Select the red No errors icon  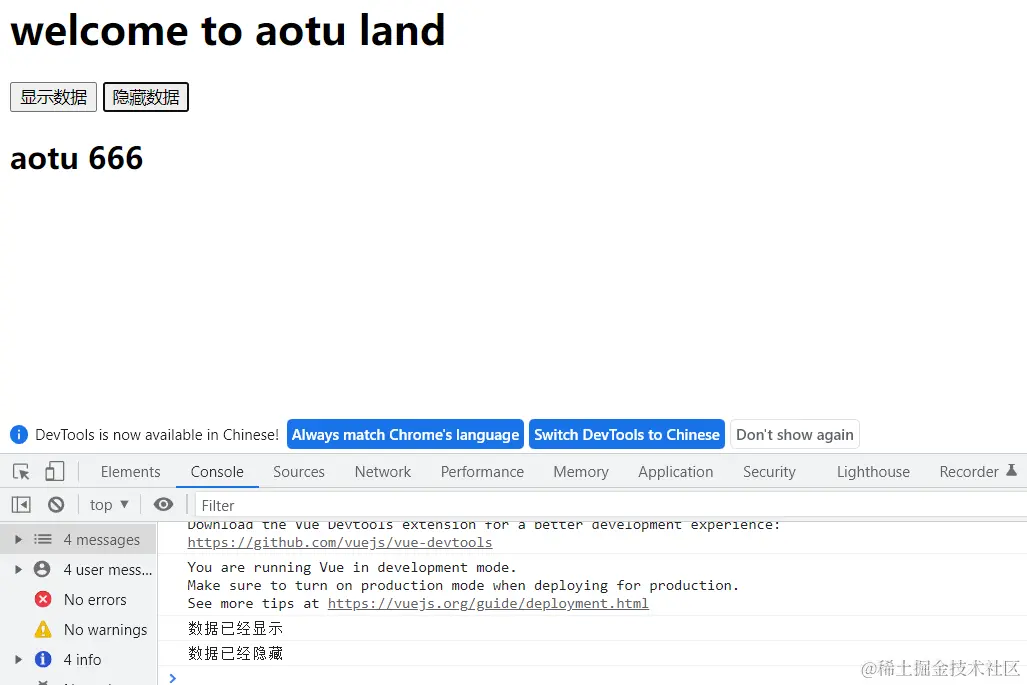tap(43, 599)
